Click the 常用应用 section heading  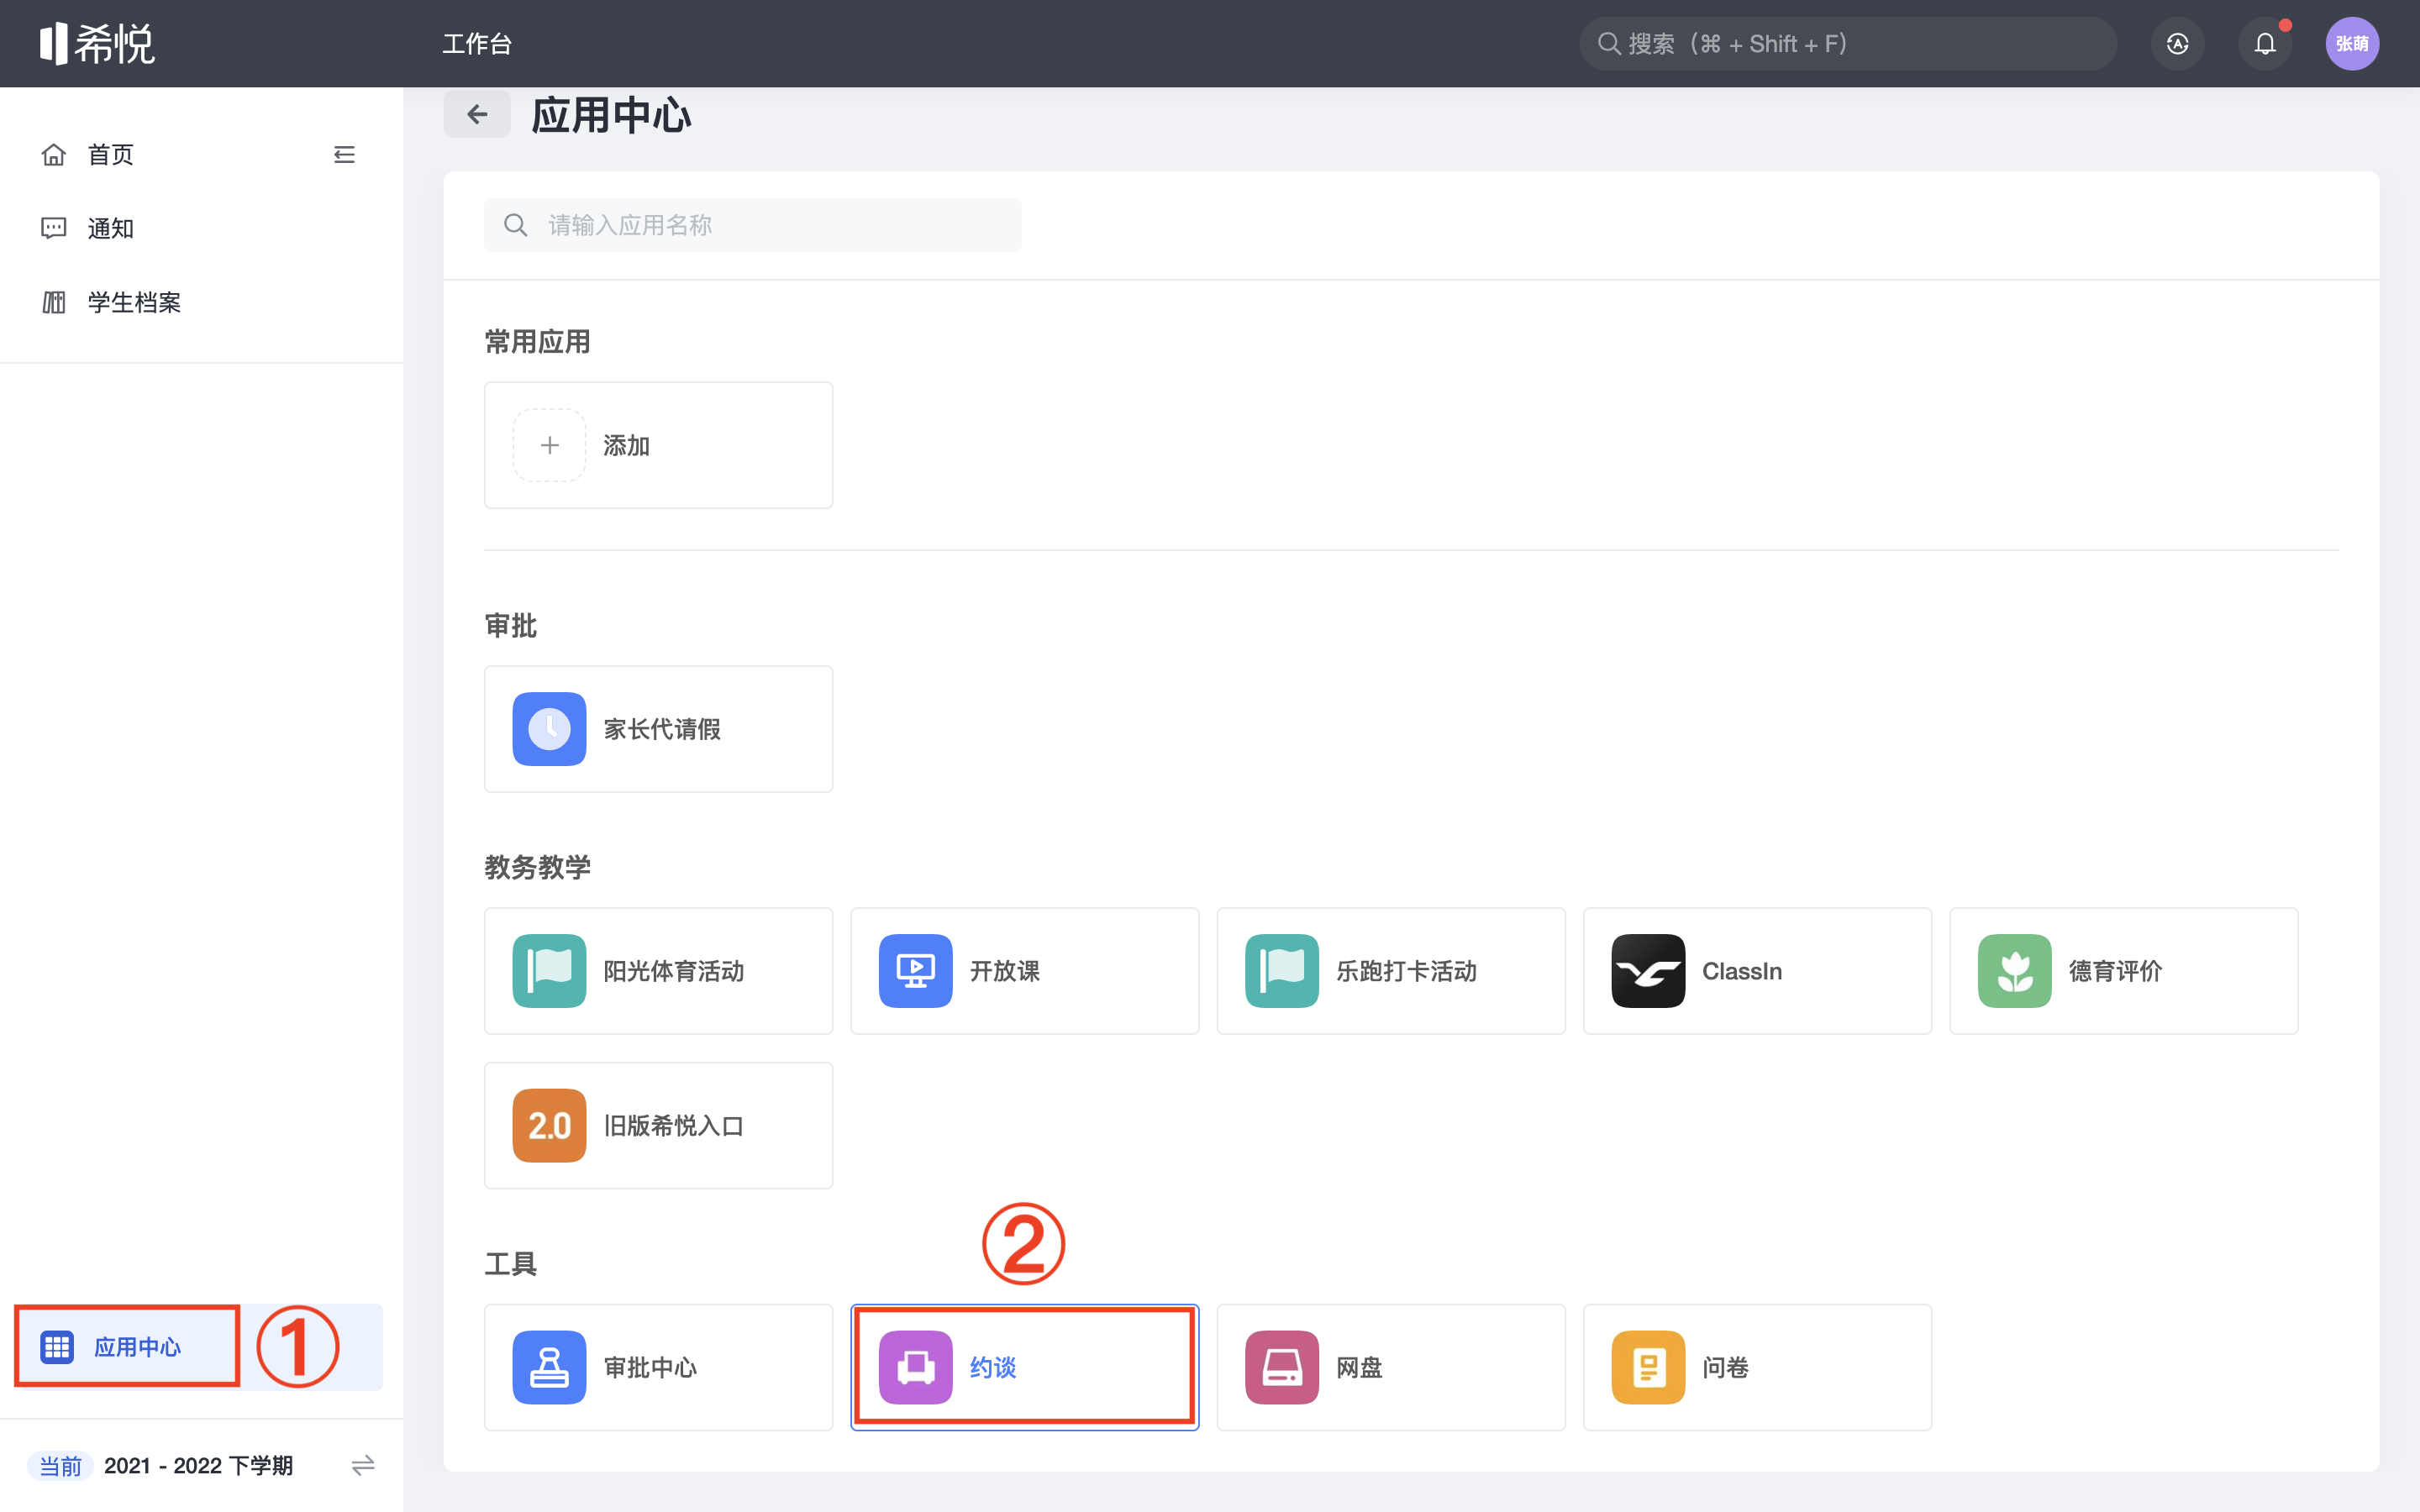click(538, 342)
